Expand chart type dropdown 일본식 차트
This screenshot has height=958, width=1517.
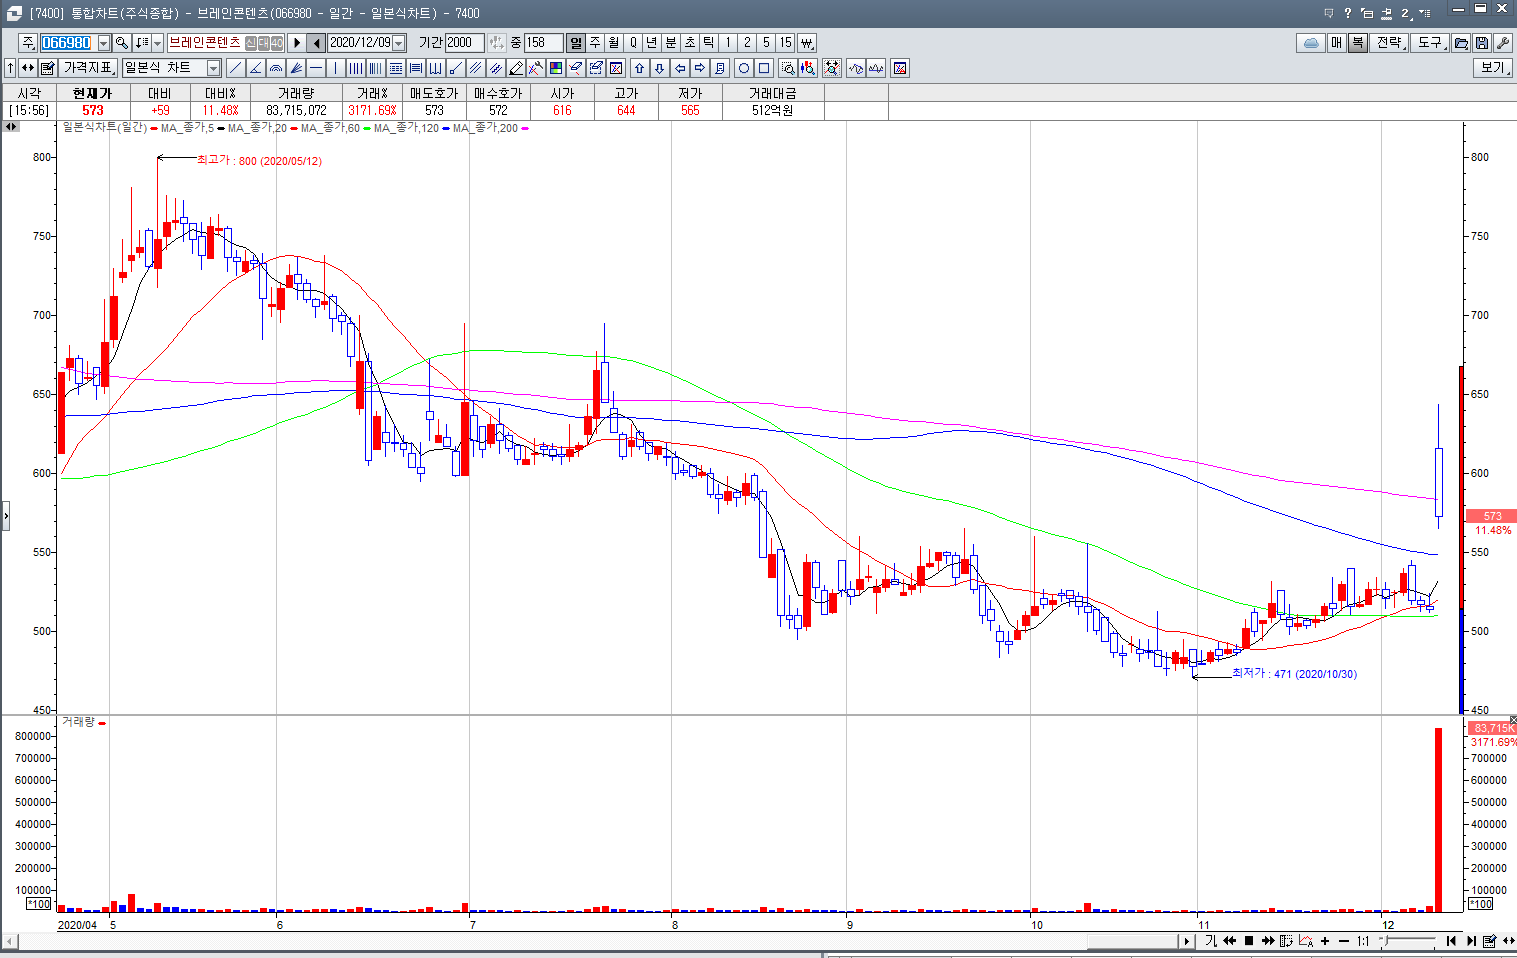click(x=214, y=68)
